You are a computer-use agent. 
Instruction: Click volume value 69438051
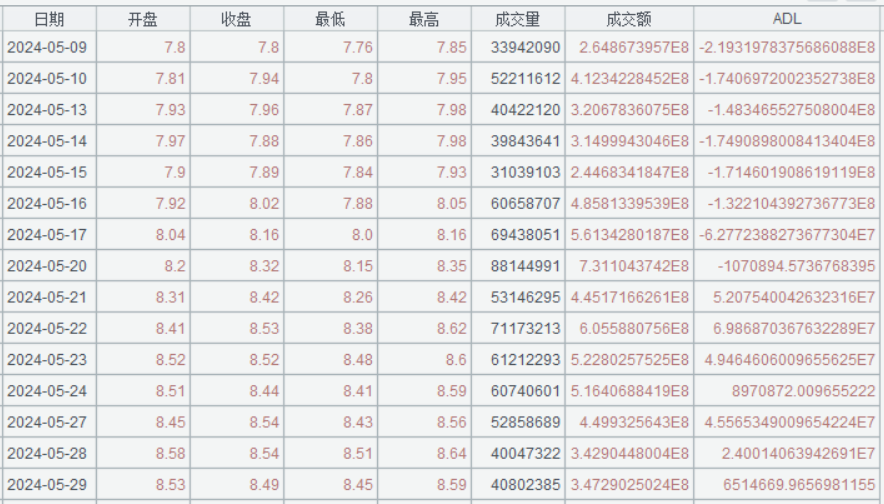[525, 235]
